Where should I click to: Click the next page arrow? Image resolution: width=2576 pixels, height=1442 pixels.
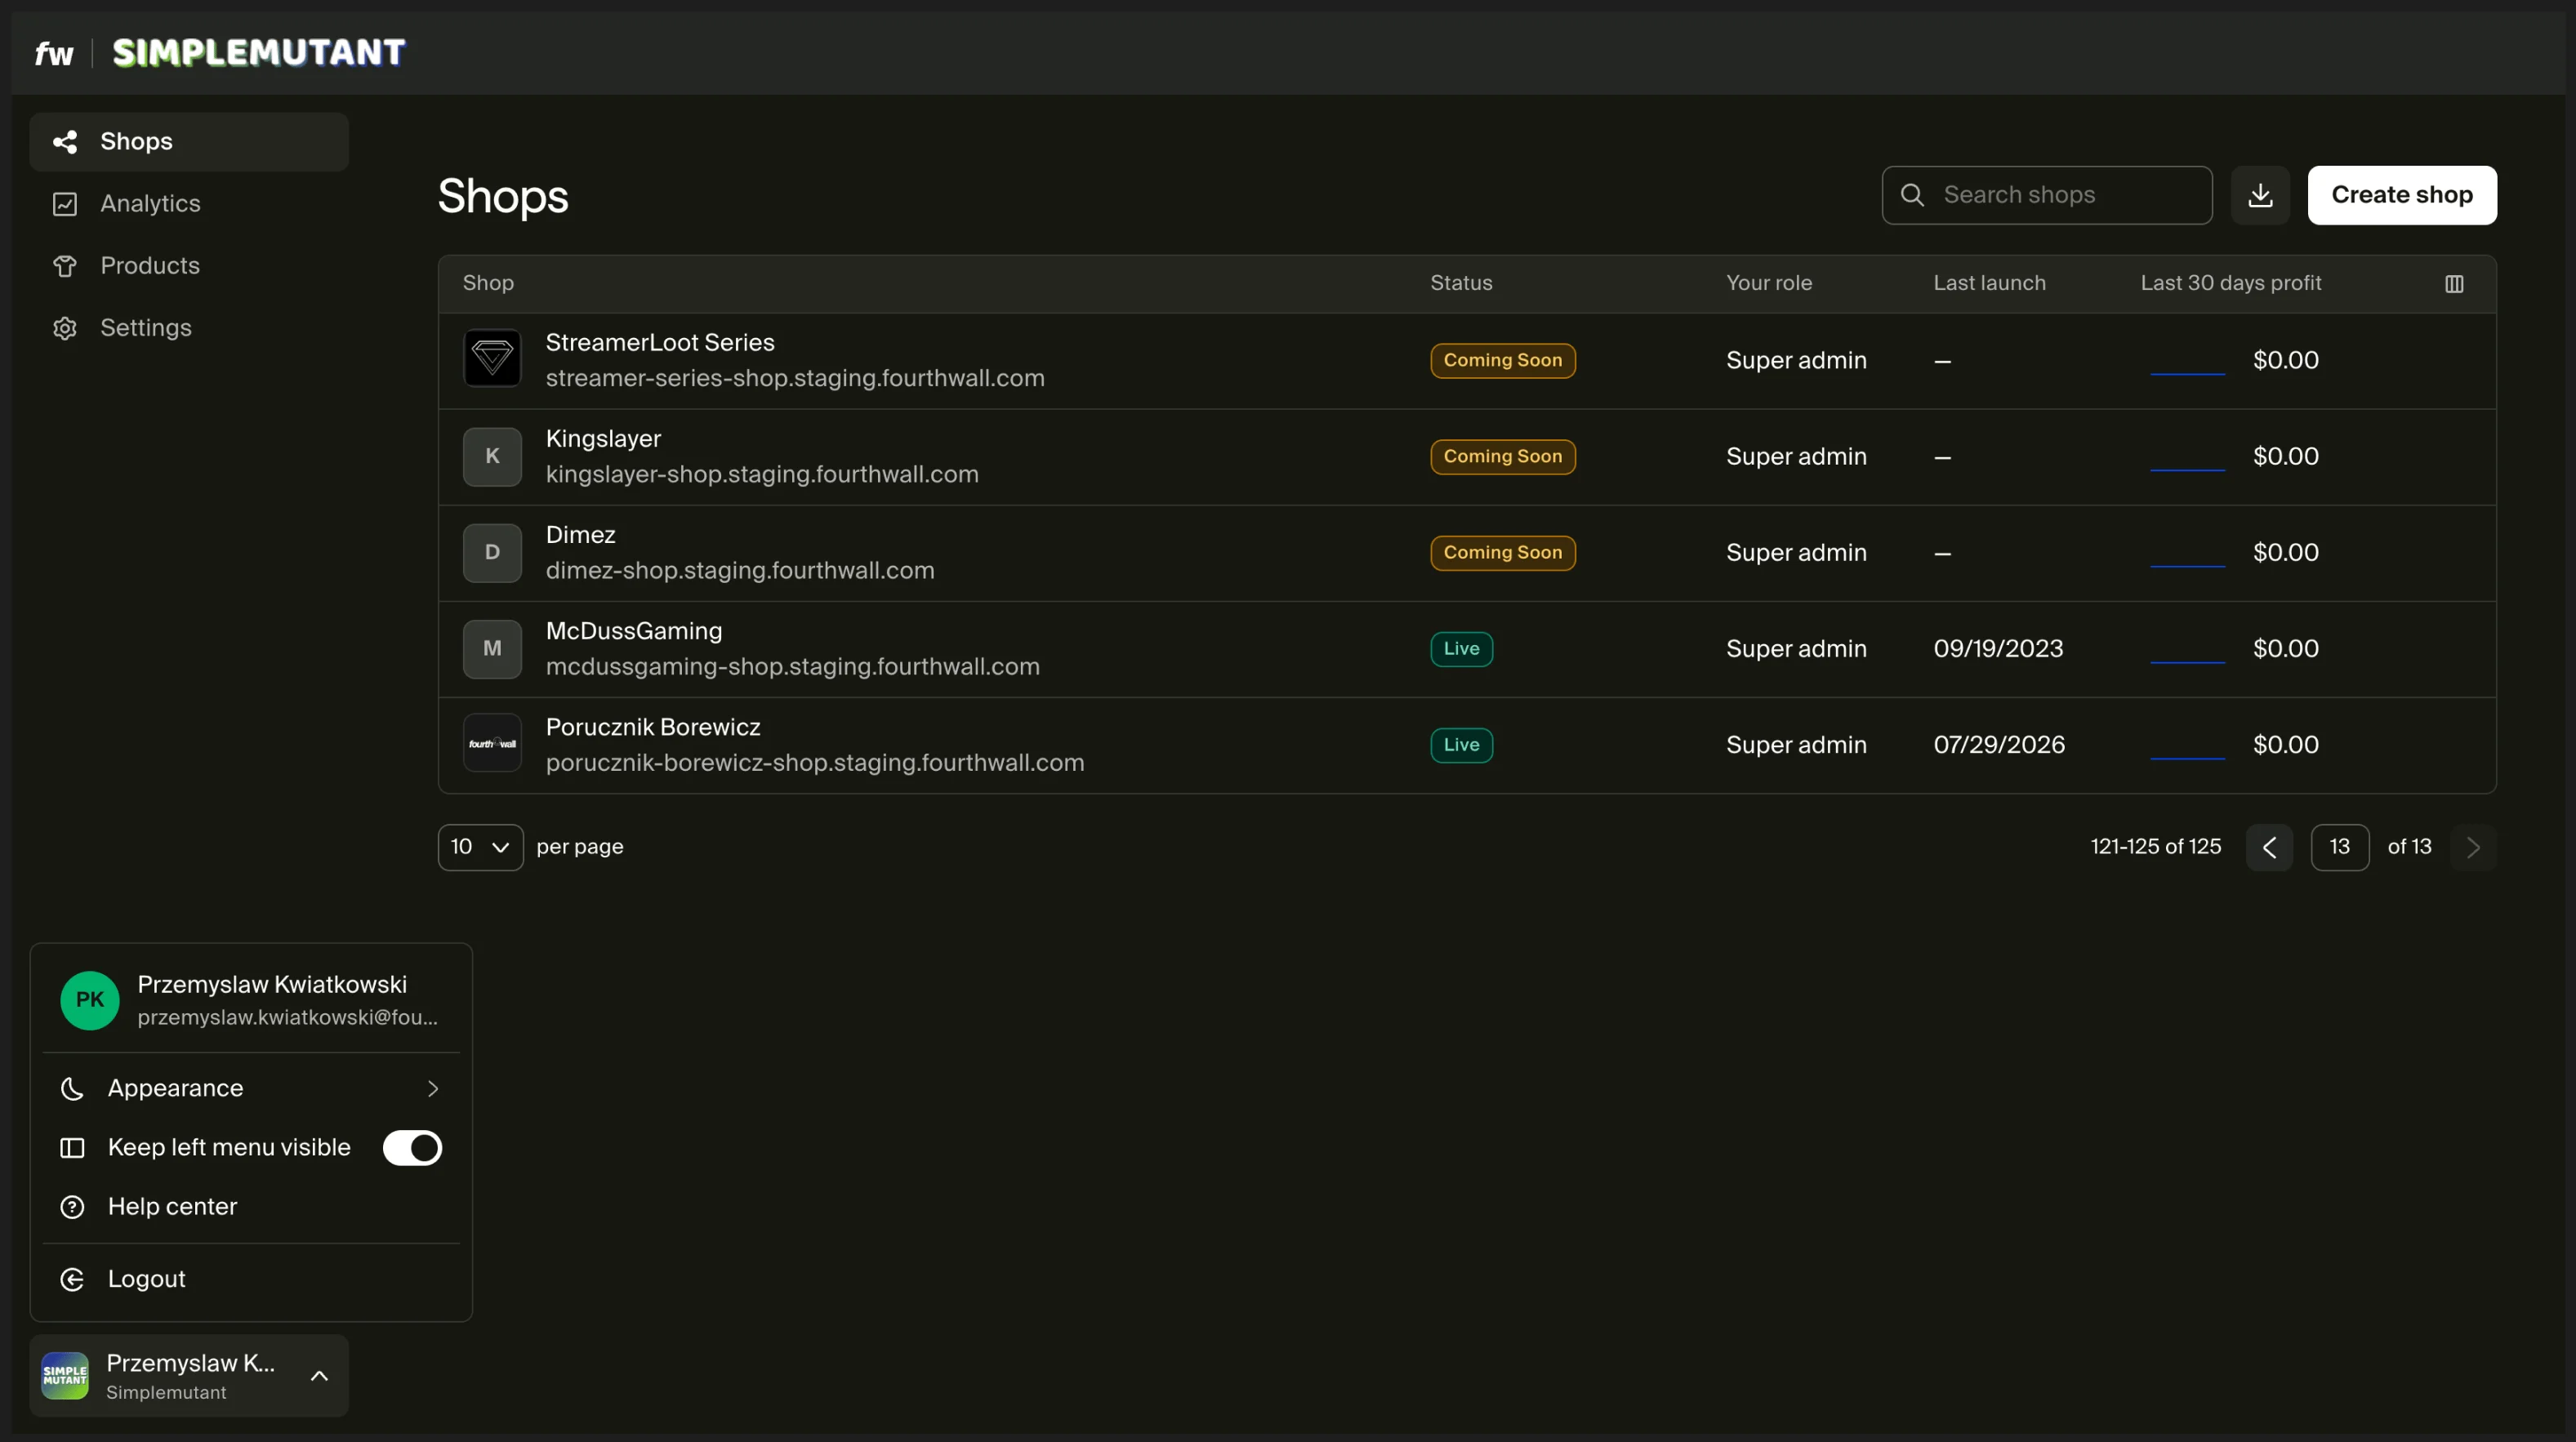[2473, 847]
